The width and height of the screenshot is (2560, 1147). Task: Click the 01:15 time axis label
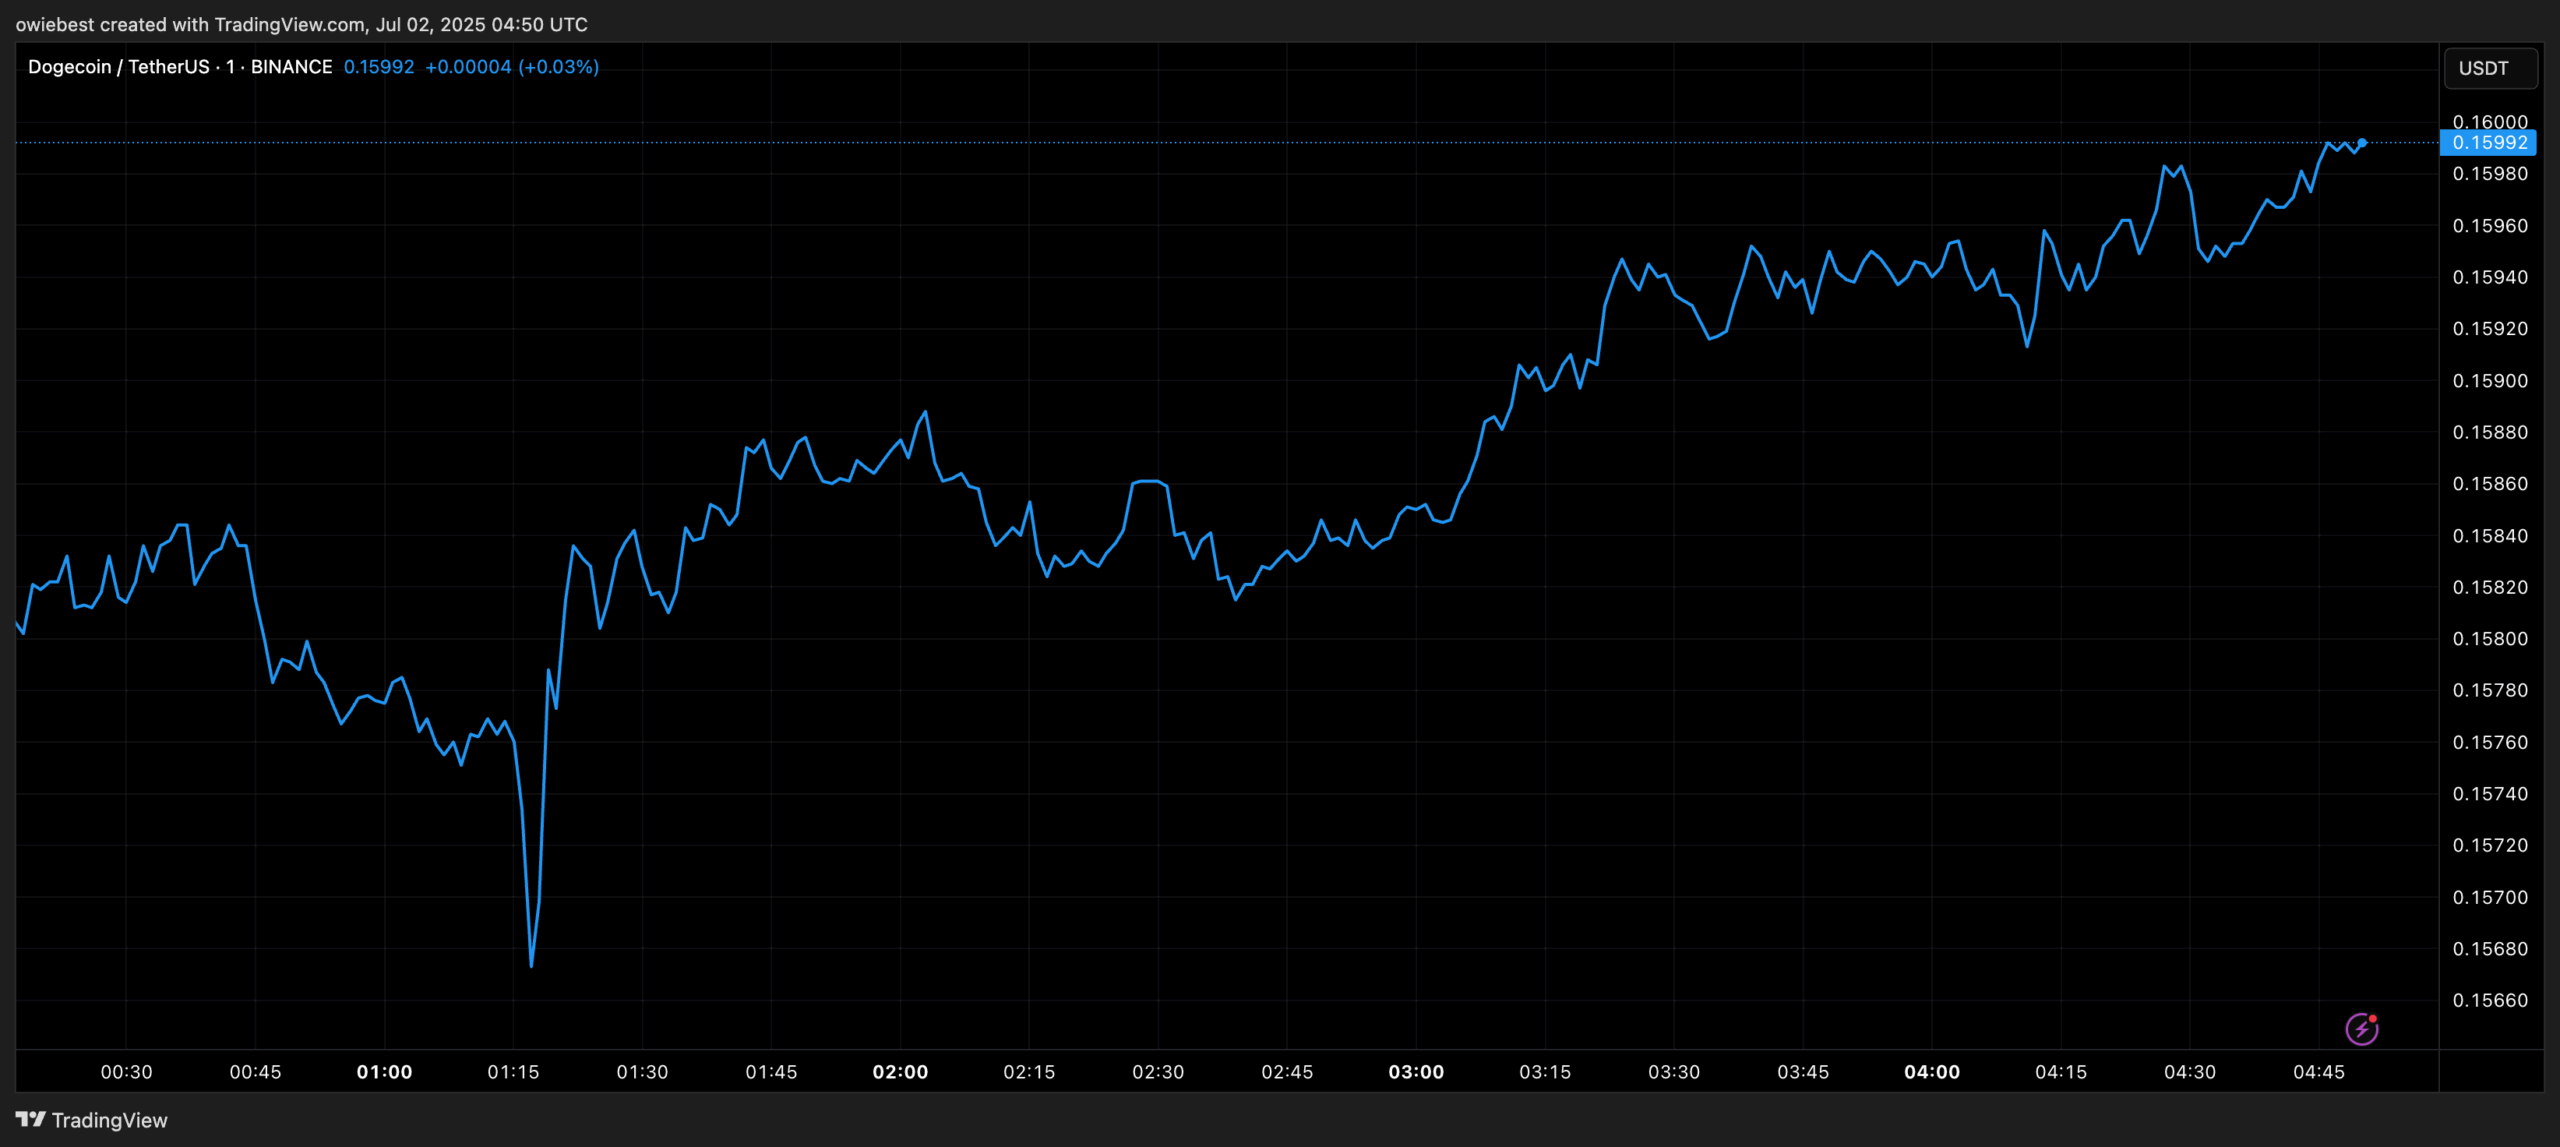click(513, 1072)
